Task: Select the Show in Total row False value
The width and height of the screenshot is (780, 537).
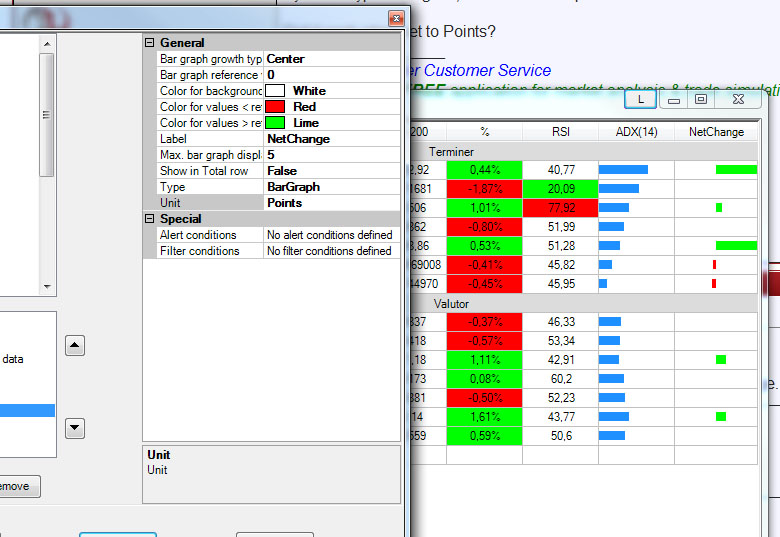Action: [x=331, y=171]
